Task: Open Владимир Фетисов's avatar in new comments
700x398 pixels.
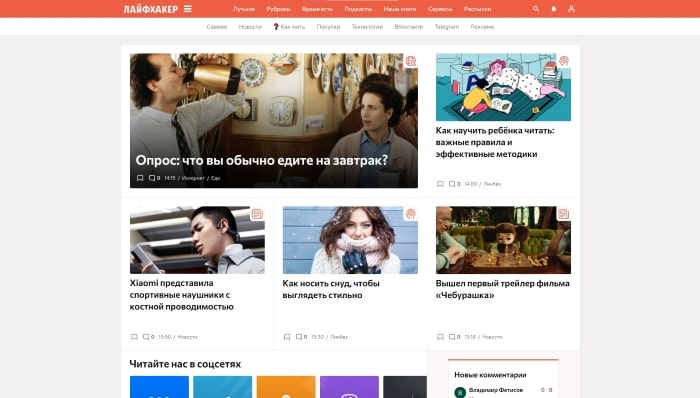Action: coord(460,392)
